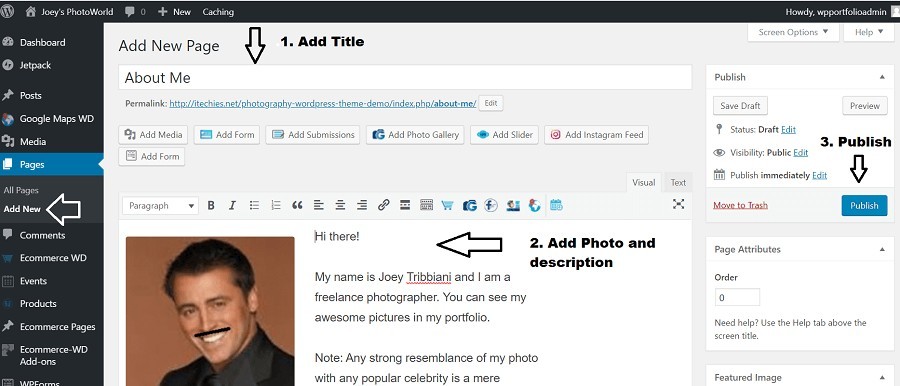
Task: Edit the Public visibility setting
Action: point(801,153)
